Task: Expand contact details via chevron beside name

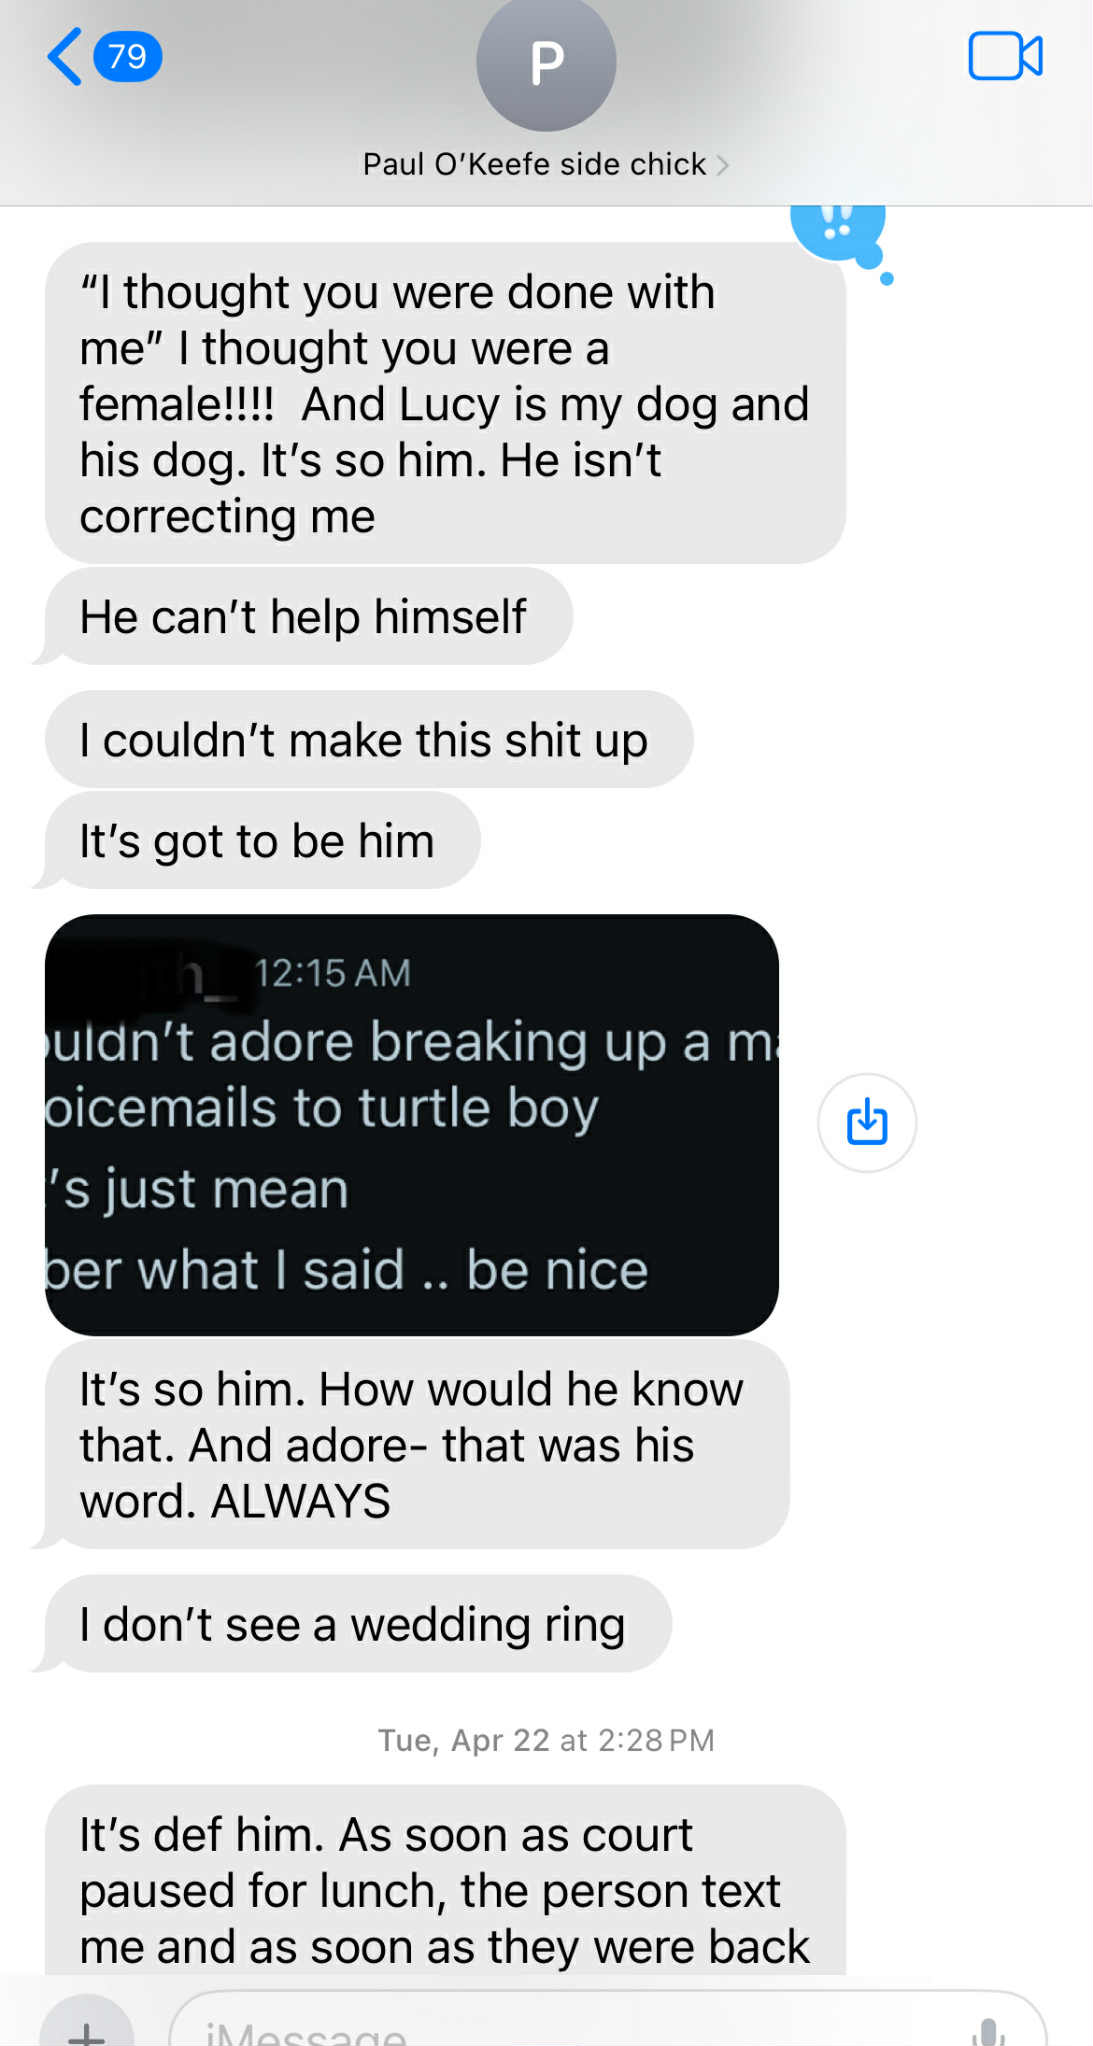Action: pos(723,165)
